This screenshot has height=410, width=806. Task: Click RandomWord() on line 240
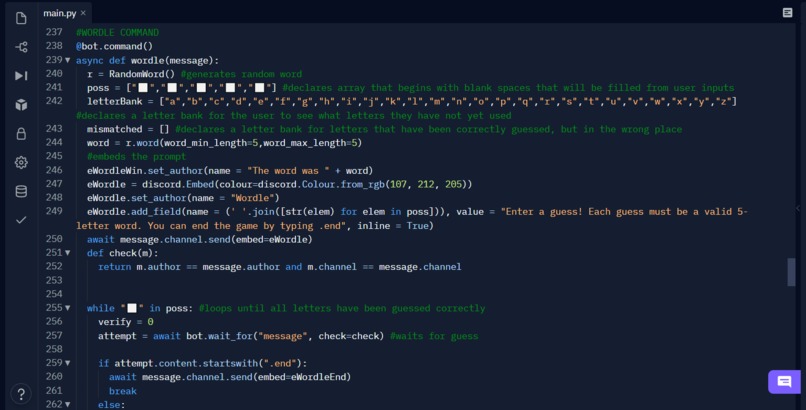tap(142, 74)
